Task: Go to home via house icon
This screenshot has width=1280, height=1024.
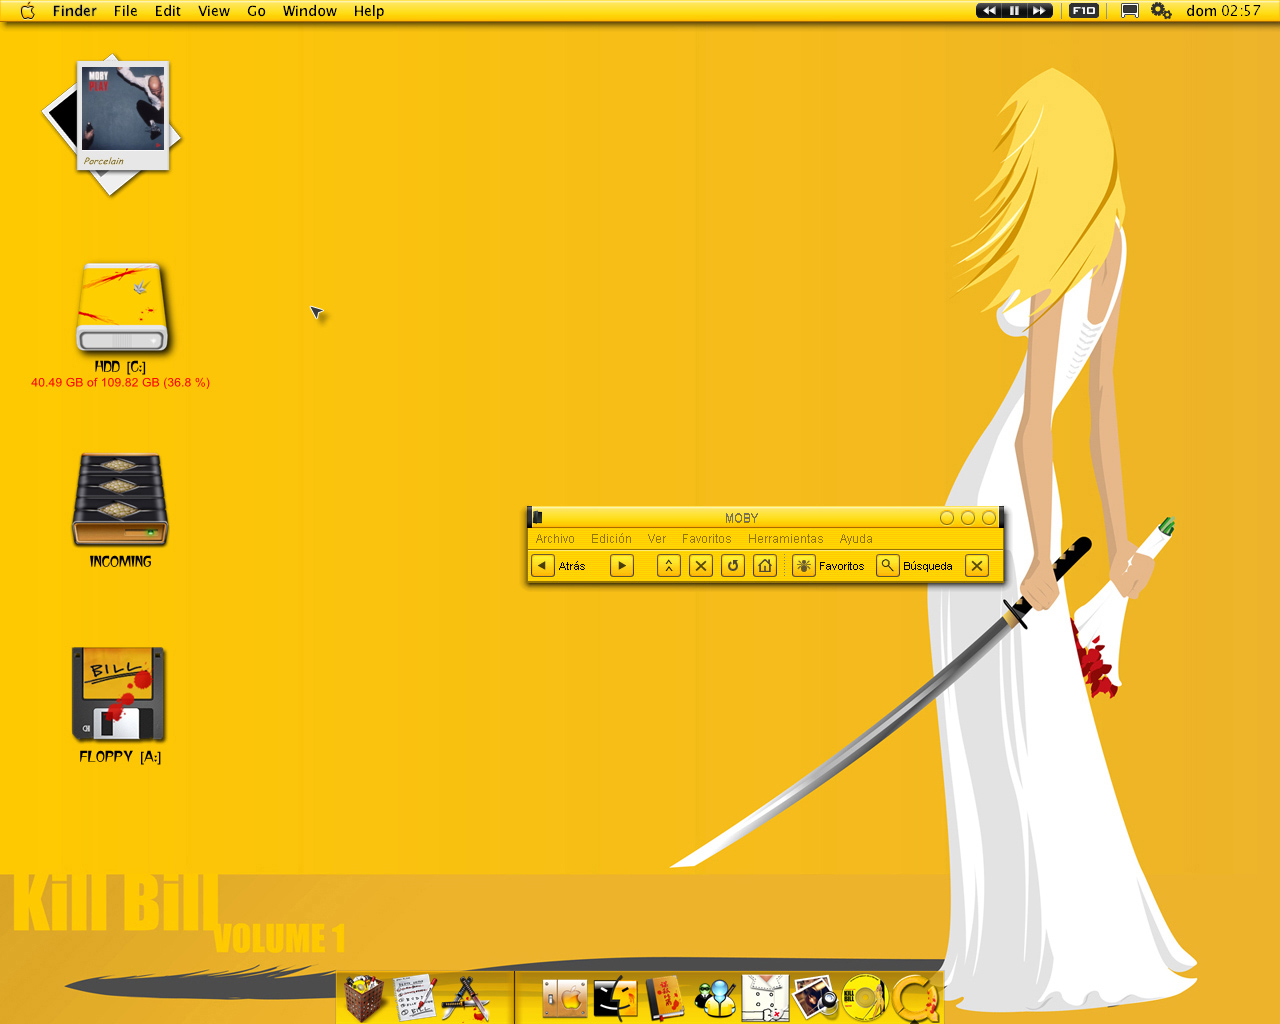Action: [765, 566]
